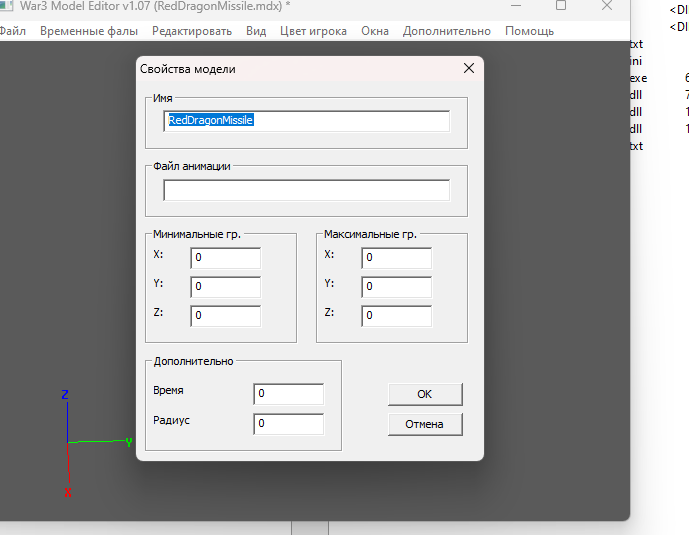Close the Свойства модели dialog
Image resolution: width=689 pixels, height=535 pixels.
[469, 68]
